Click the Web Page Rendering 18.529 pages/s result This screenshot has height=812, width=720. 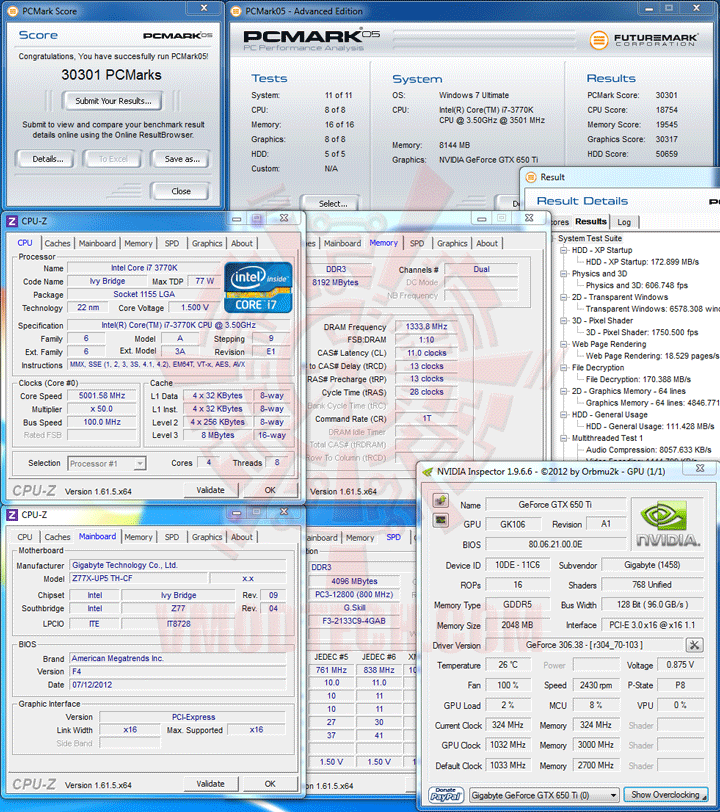pyautogui.click(x=652, y=356)
